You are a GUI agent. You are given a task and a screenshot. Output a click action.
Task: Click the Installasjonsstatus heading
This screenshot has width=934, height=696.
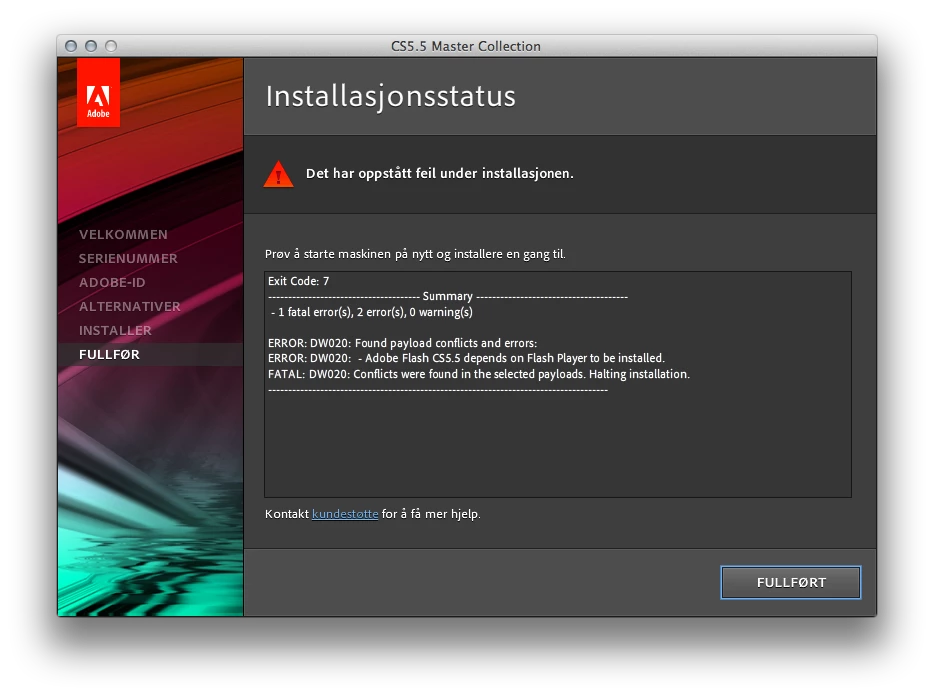[391, 96]
